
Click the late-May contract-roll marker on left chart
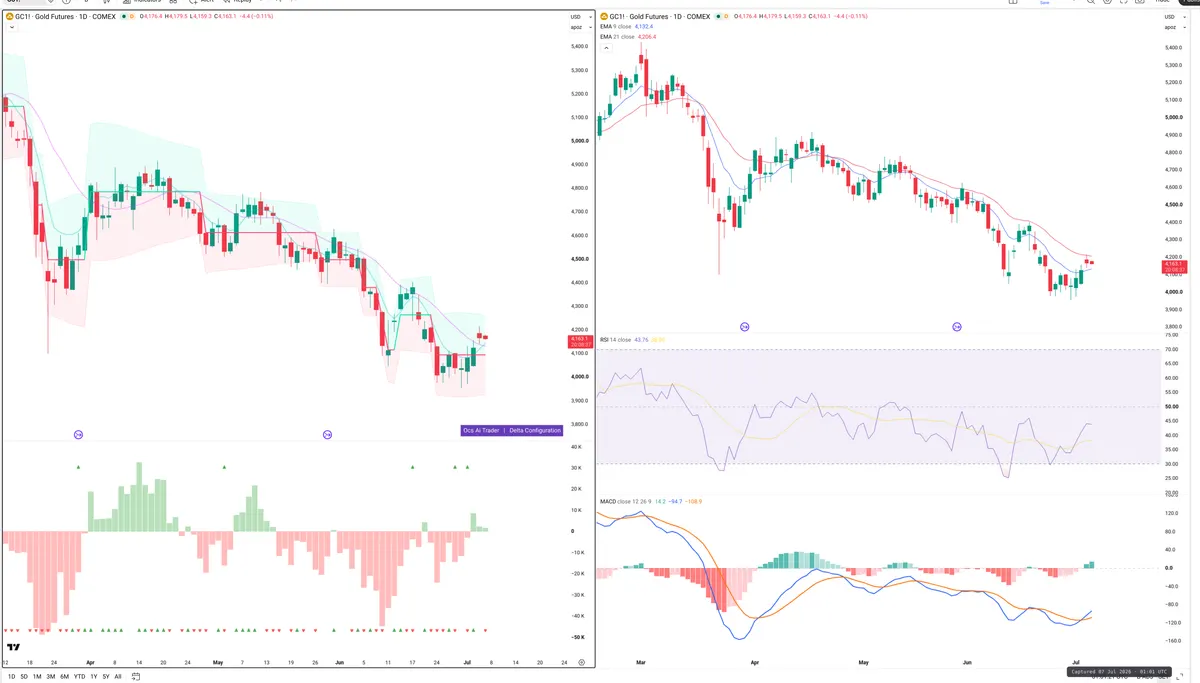[327, 434]
